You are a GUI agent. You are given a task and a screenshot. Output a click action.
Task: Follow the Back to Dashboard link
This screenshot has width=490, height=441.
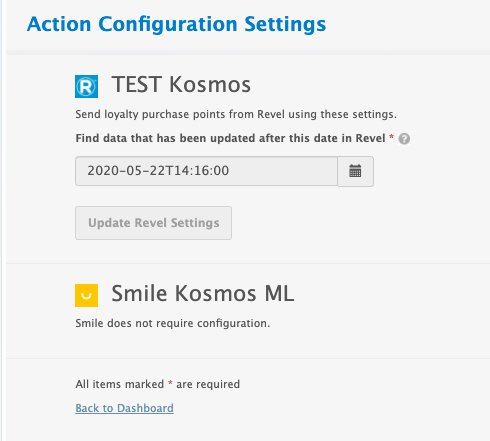point(124,408)
